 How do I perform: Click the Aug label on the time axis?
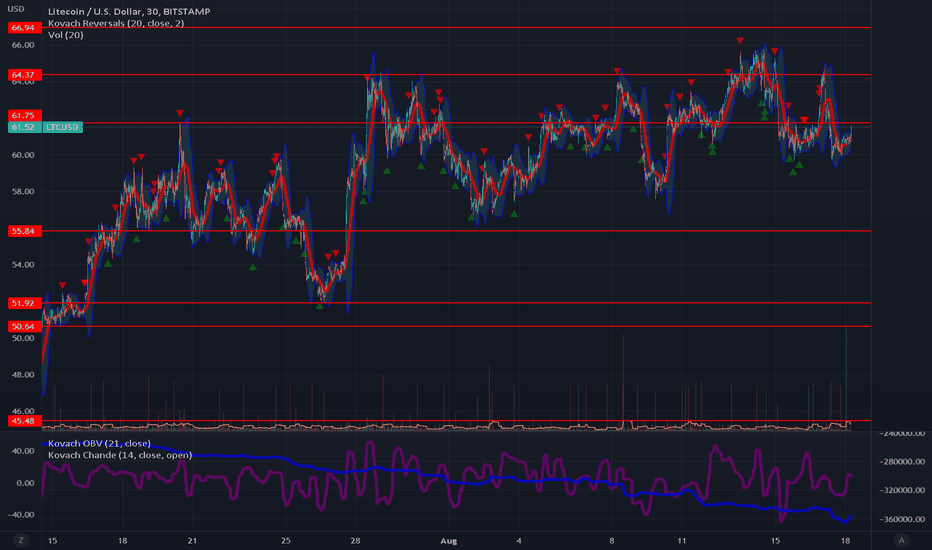[449, 540]
